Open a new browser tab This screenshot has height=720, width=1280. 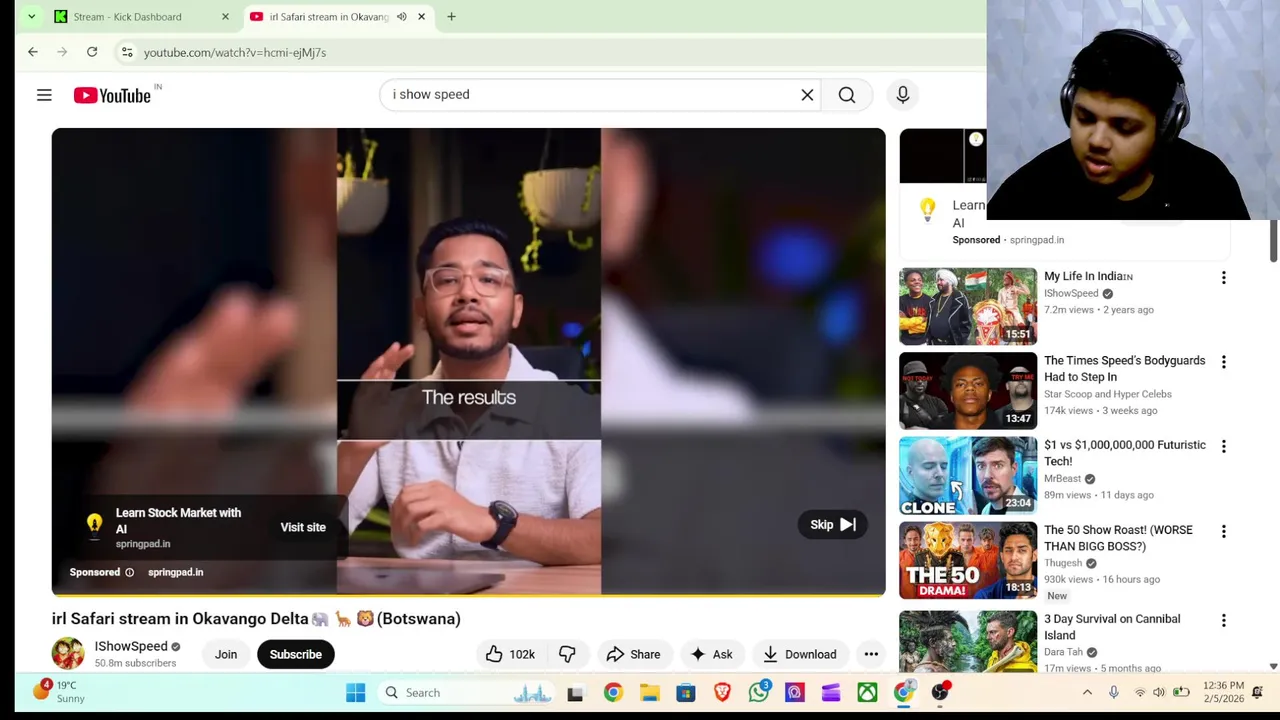pos(451,17)
